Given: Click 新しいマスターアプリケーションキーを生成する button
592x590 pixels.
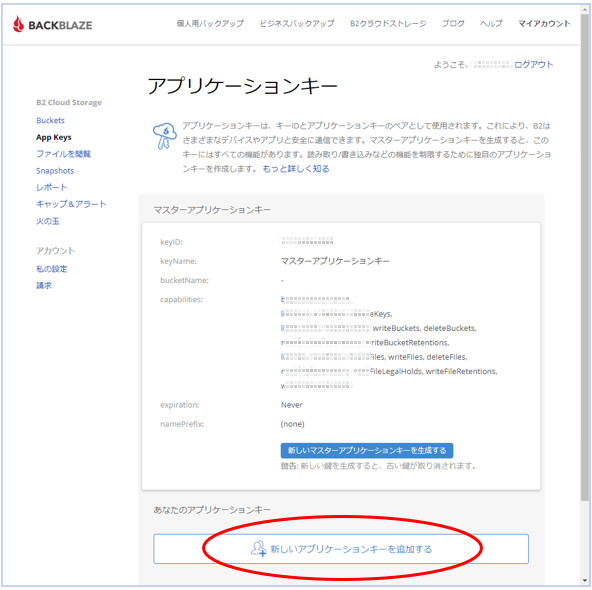Looking at the screenshot, I should (367, 450).
